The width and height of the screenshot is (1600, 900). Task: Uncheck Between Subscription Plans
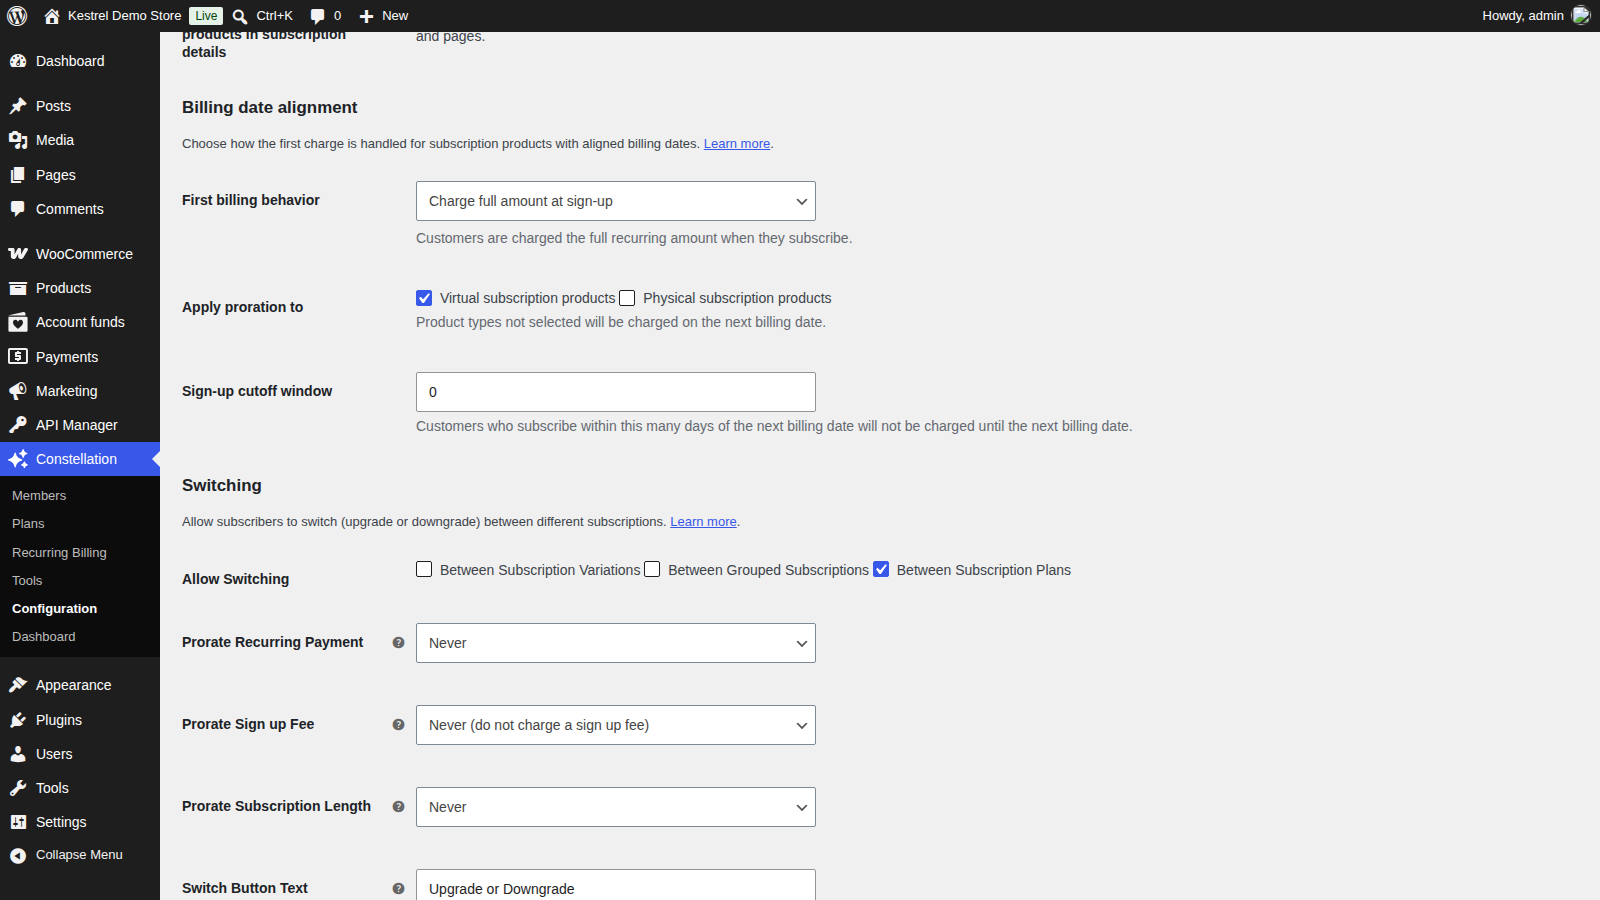[881, 569]
